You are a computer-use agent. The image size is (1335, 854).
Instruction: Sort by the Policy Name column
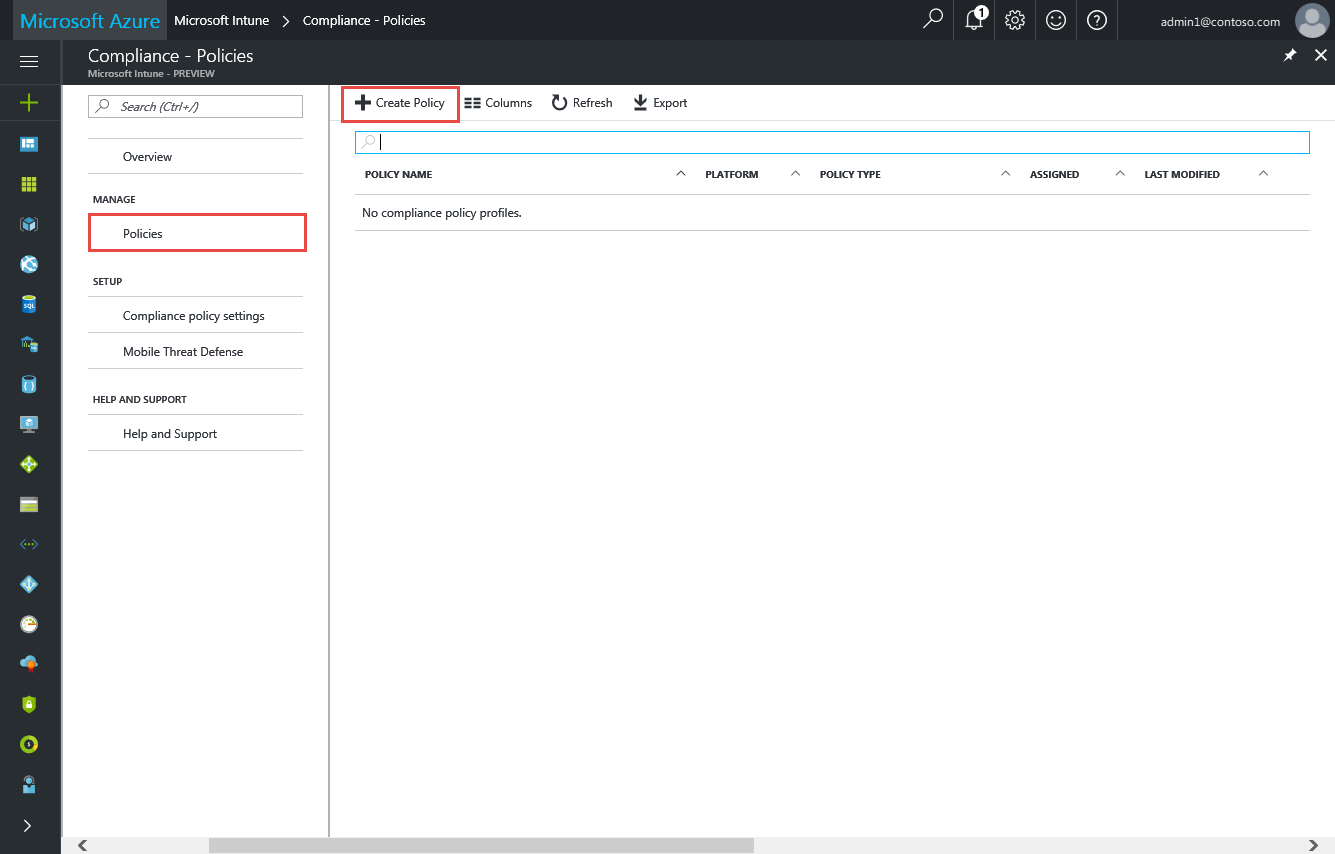(x=398, y=175)
